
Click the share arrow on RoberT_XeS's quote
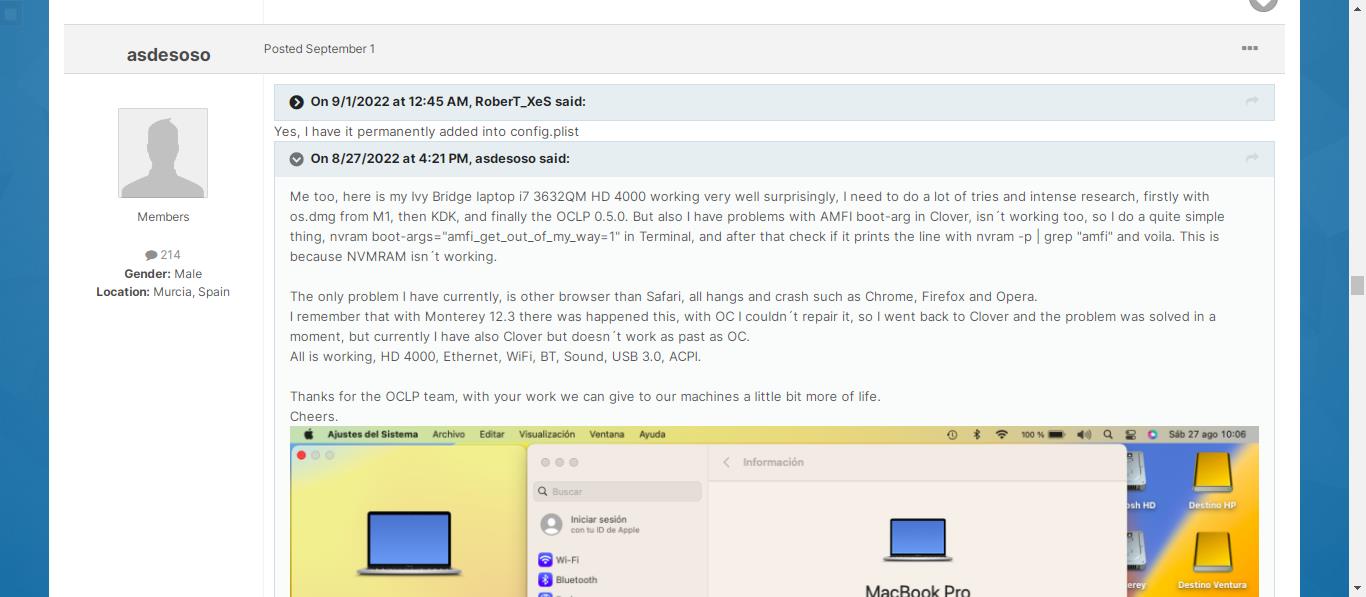click(1251, 101)
